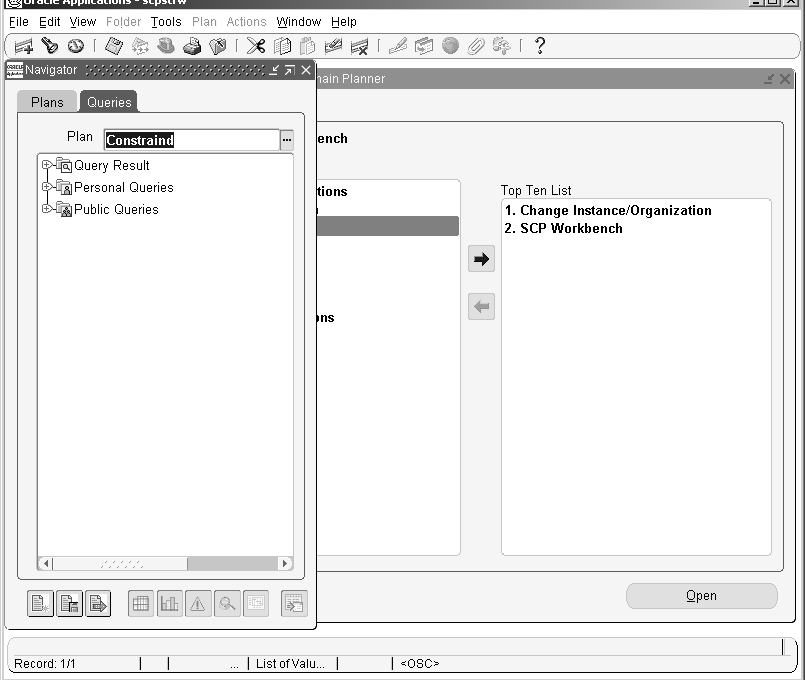The image size is (805, 680).
Task: Click the grayed Gantt chart icon in Navigator
Action: (x=256, y=604)
